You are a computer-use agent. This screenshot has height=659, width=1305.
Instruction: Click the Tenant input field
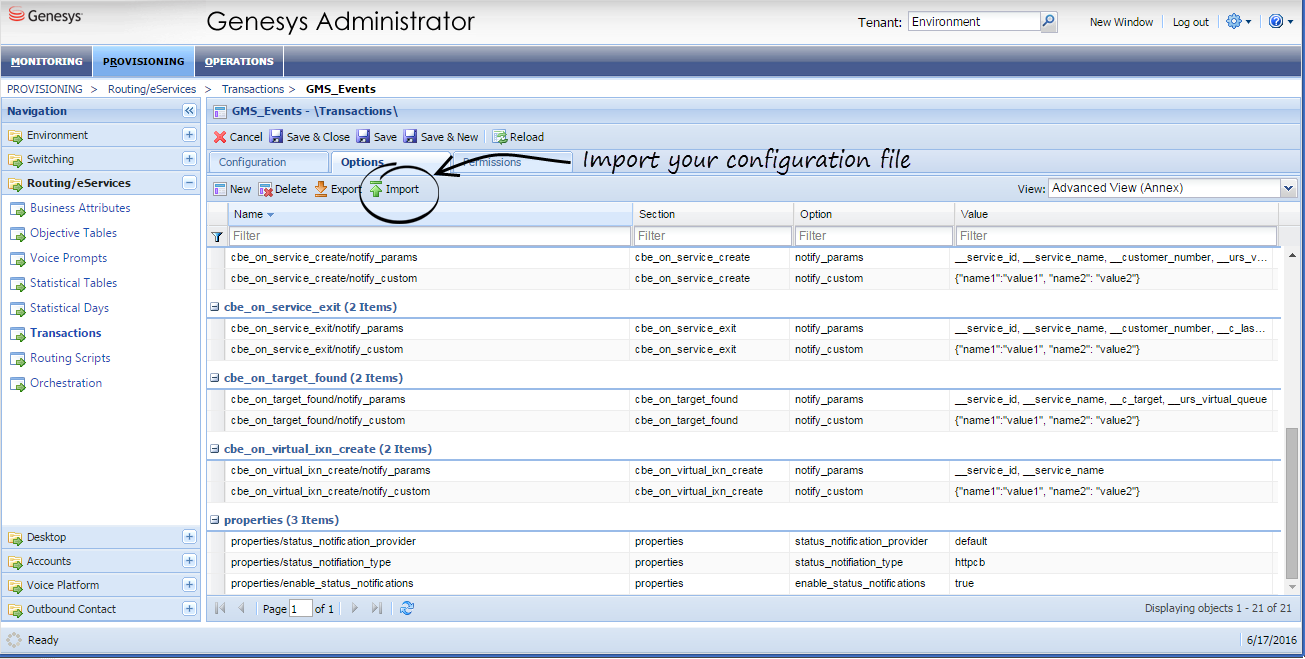(974, 22)
